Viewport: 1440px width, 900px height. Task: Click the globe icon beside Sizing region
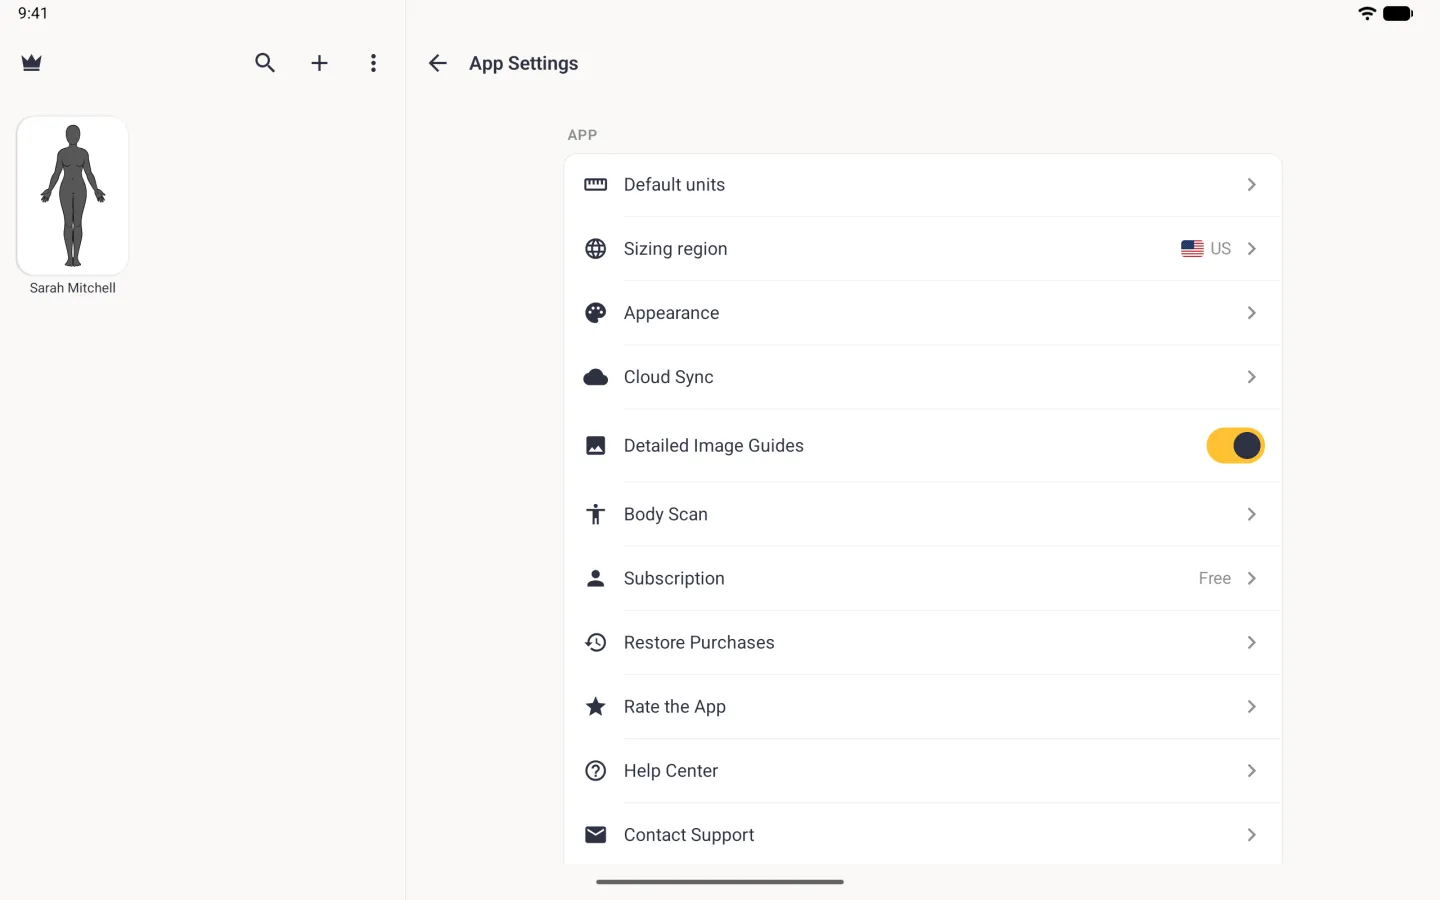pos(595,248)
